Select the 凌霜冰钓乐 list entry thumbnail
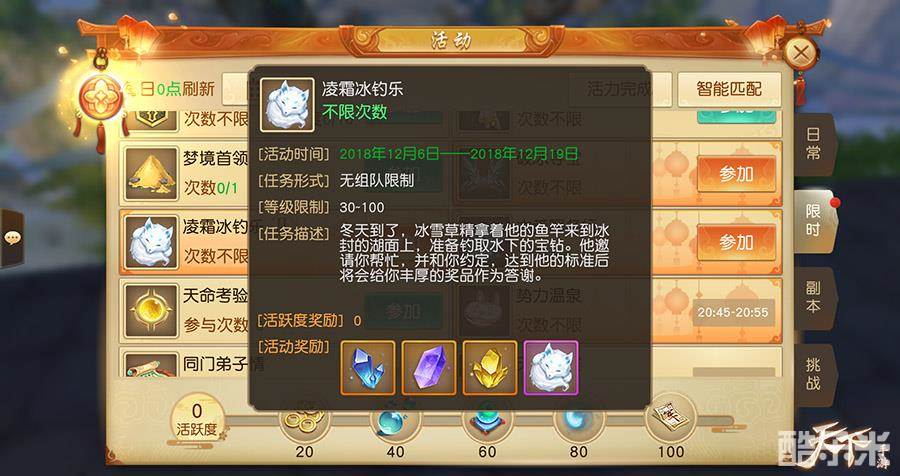This screenshot has width=900, height=476. tap(152, 242)
